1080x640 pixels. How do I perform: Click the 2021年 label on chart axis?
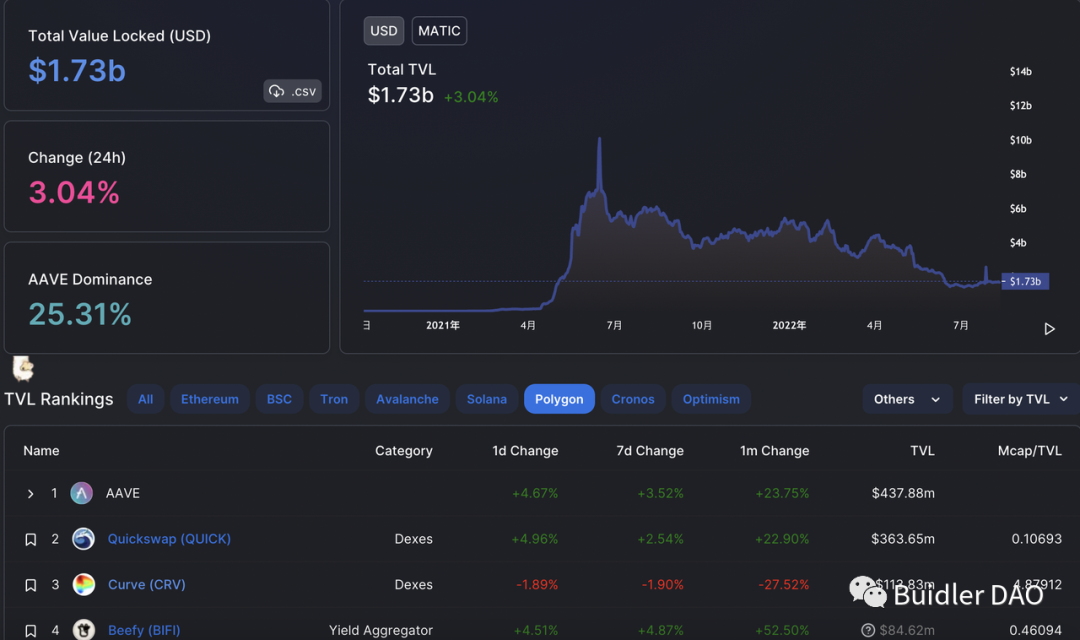pos(443,325)
